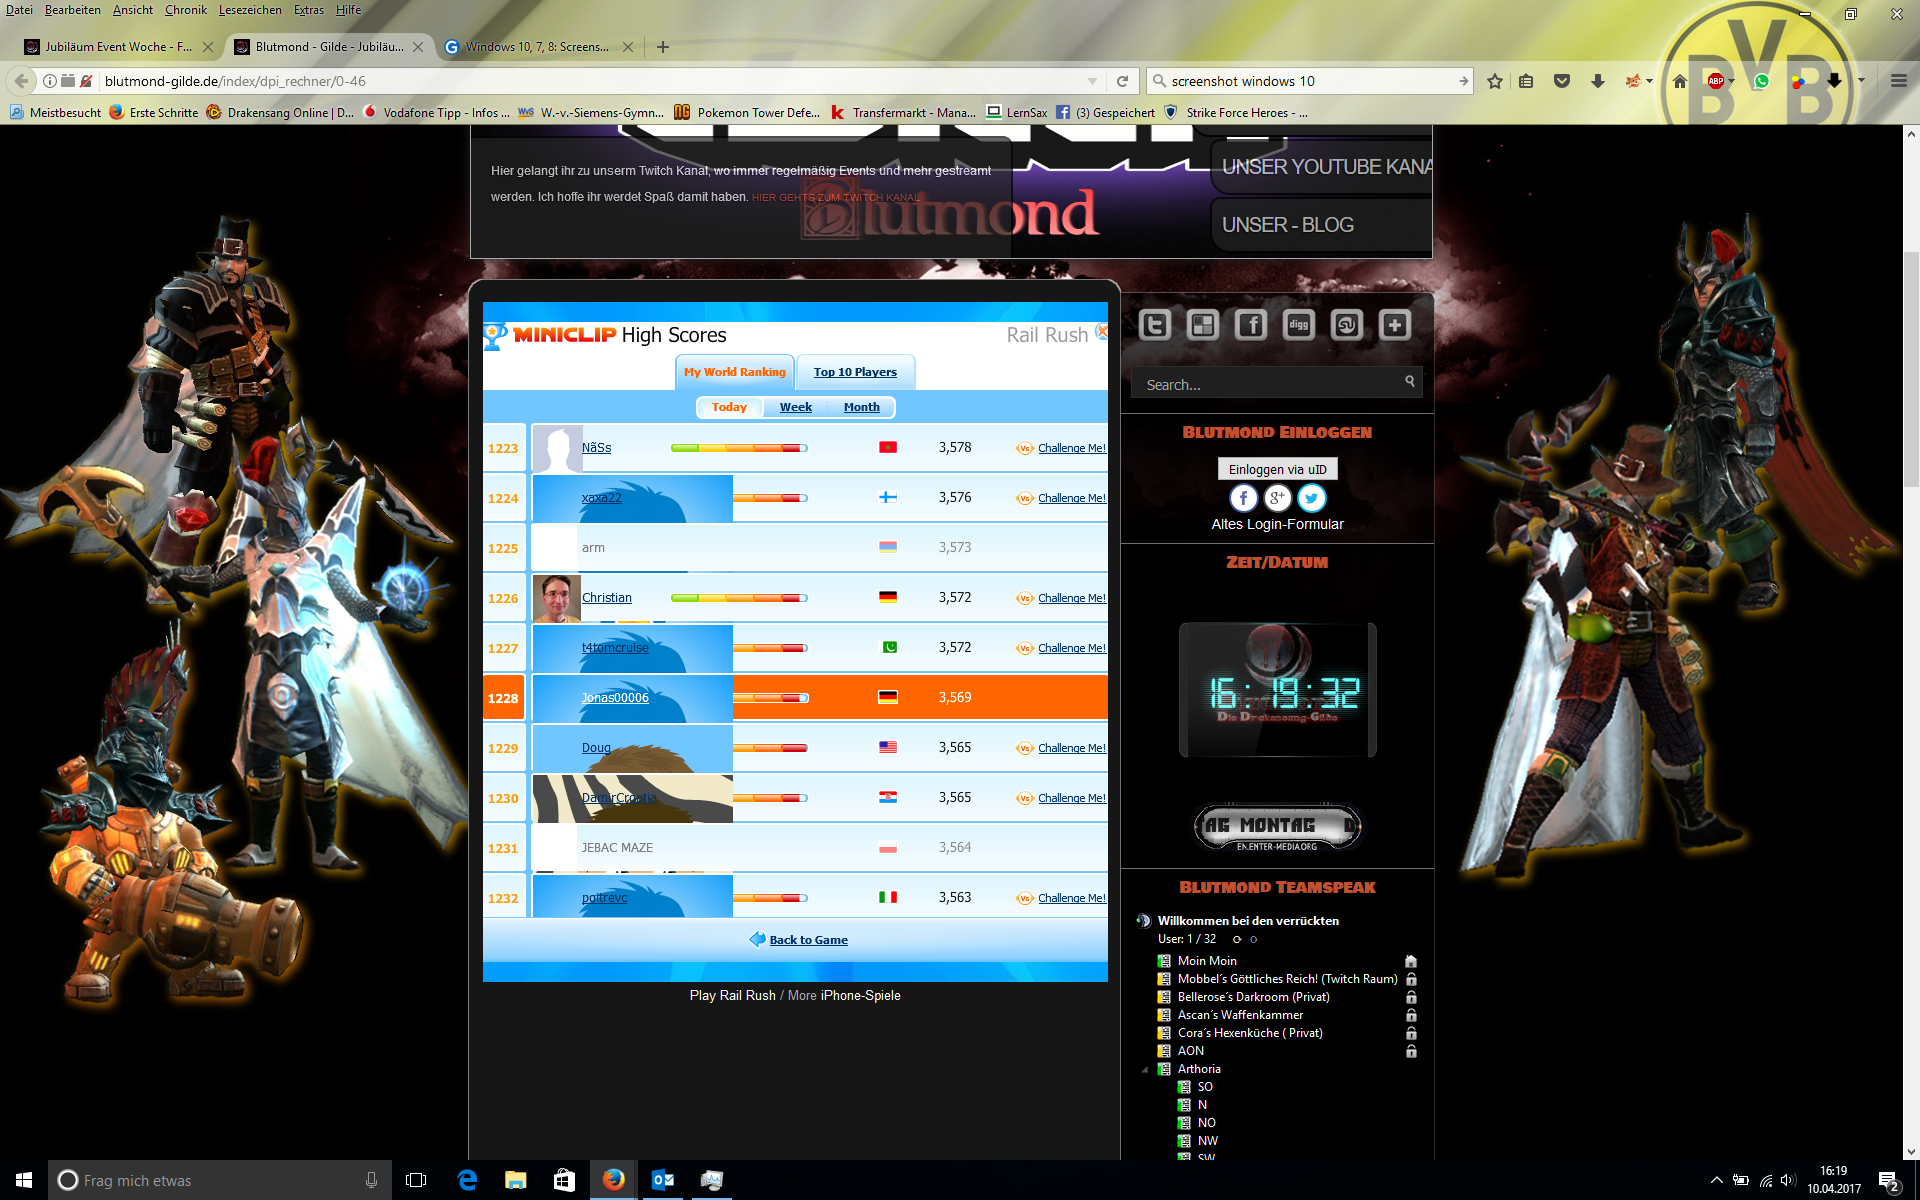Select the Today time filter
The width and height of the screenshot is (1920, 1200).
point(729,407)
